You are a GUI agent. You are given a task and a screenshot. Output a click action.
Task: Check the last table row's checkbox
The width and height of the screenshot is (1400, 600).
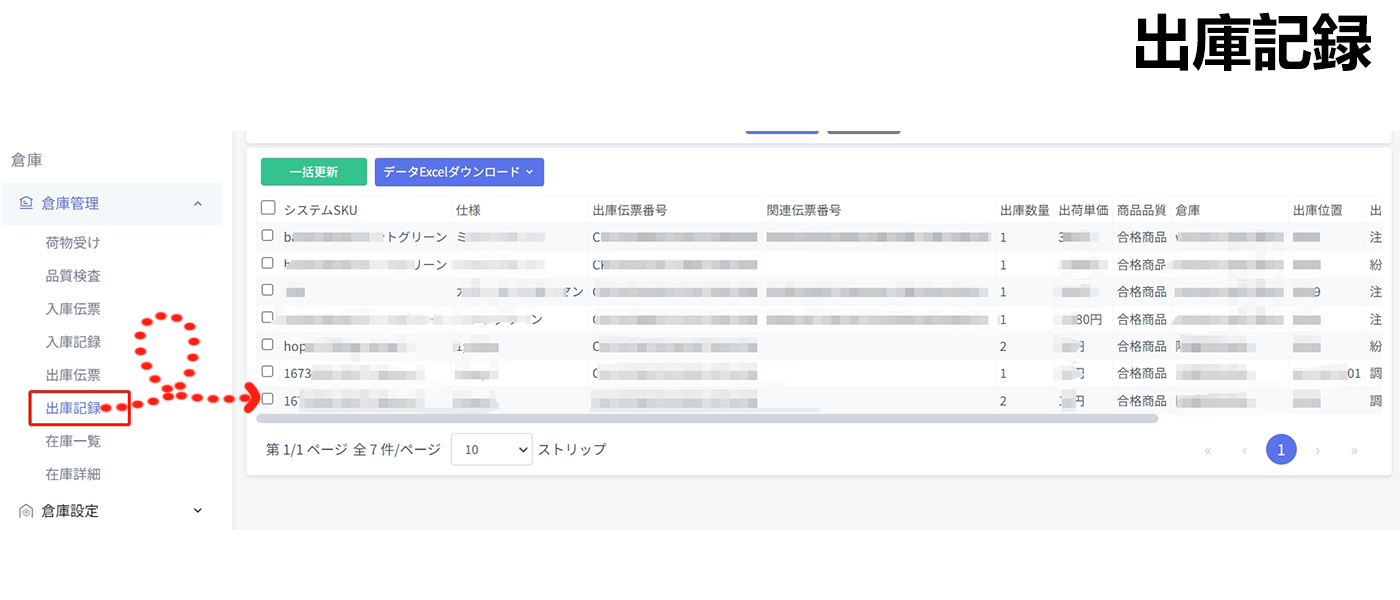tap(267, 399)
